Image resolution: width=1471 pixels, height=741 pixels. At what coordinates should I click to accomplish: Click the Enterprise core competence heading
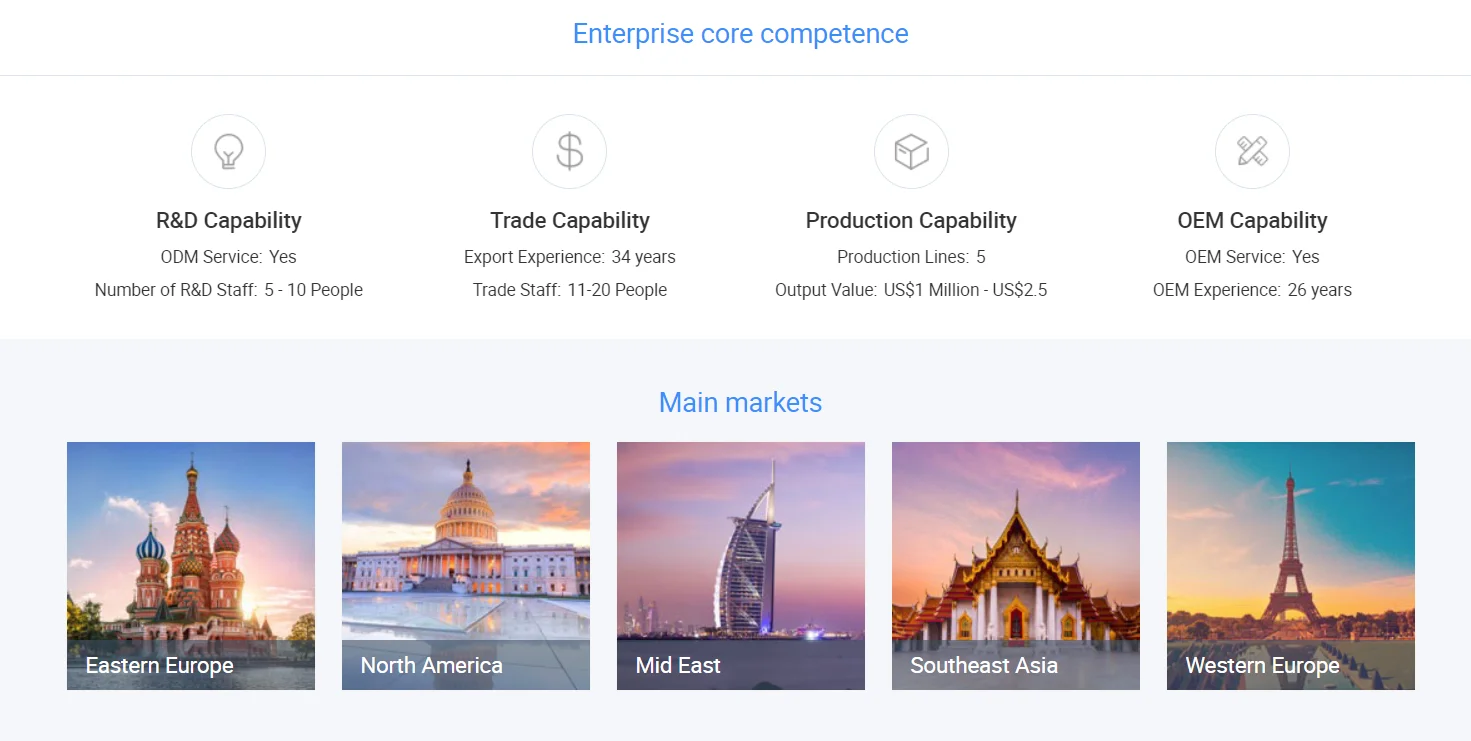[x=740, y=34]
